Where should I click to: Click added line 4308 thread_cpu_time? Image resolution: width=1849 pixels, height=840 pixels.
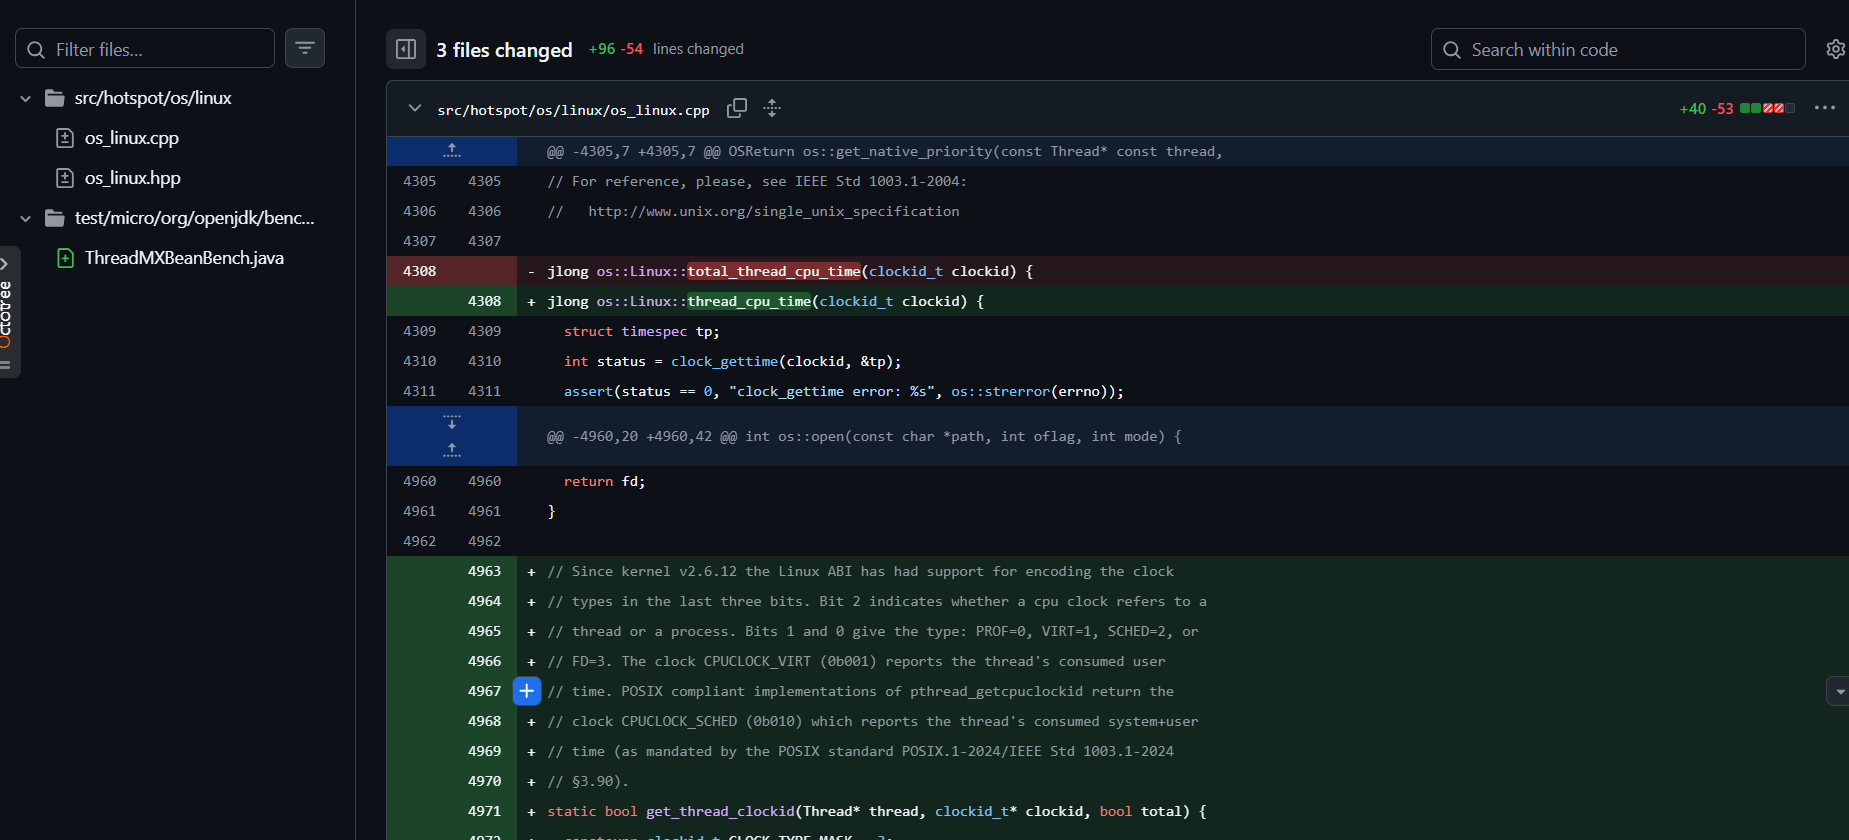pos(1118,301)
